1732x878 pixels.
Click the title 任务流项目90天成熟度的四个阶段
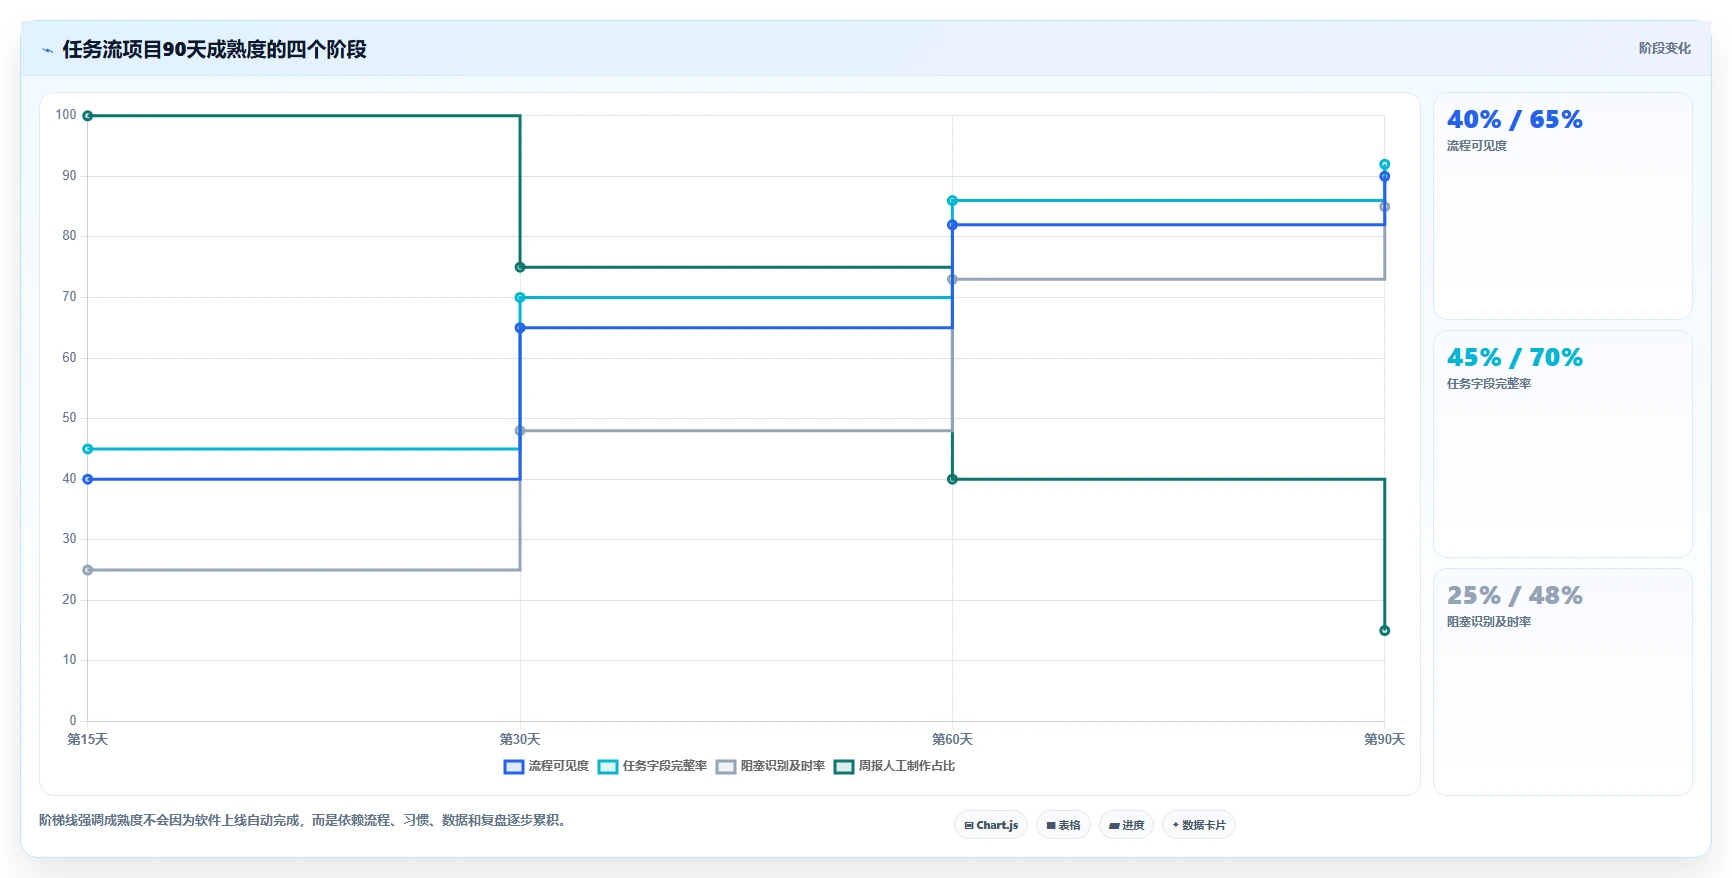pos(214,49)
